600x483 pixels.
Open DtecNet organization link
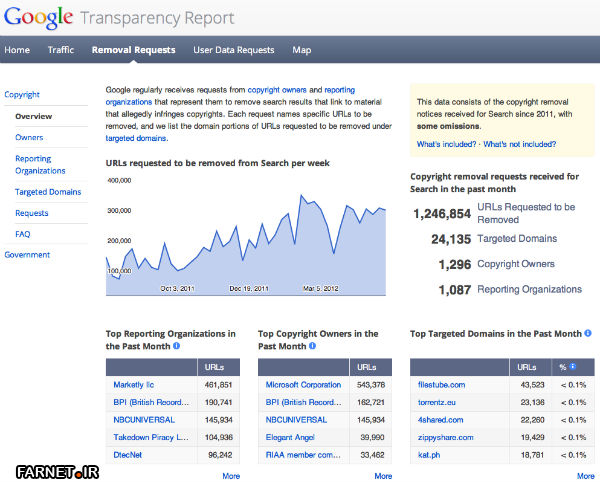tap(128, 455)
